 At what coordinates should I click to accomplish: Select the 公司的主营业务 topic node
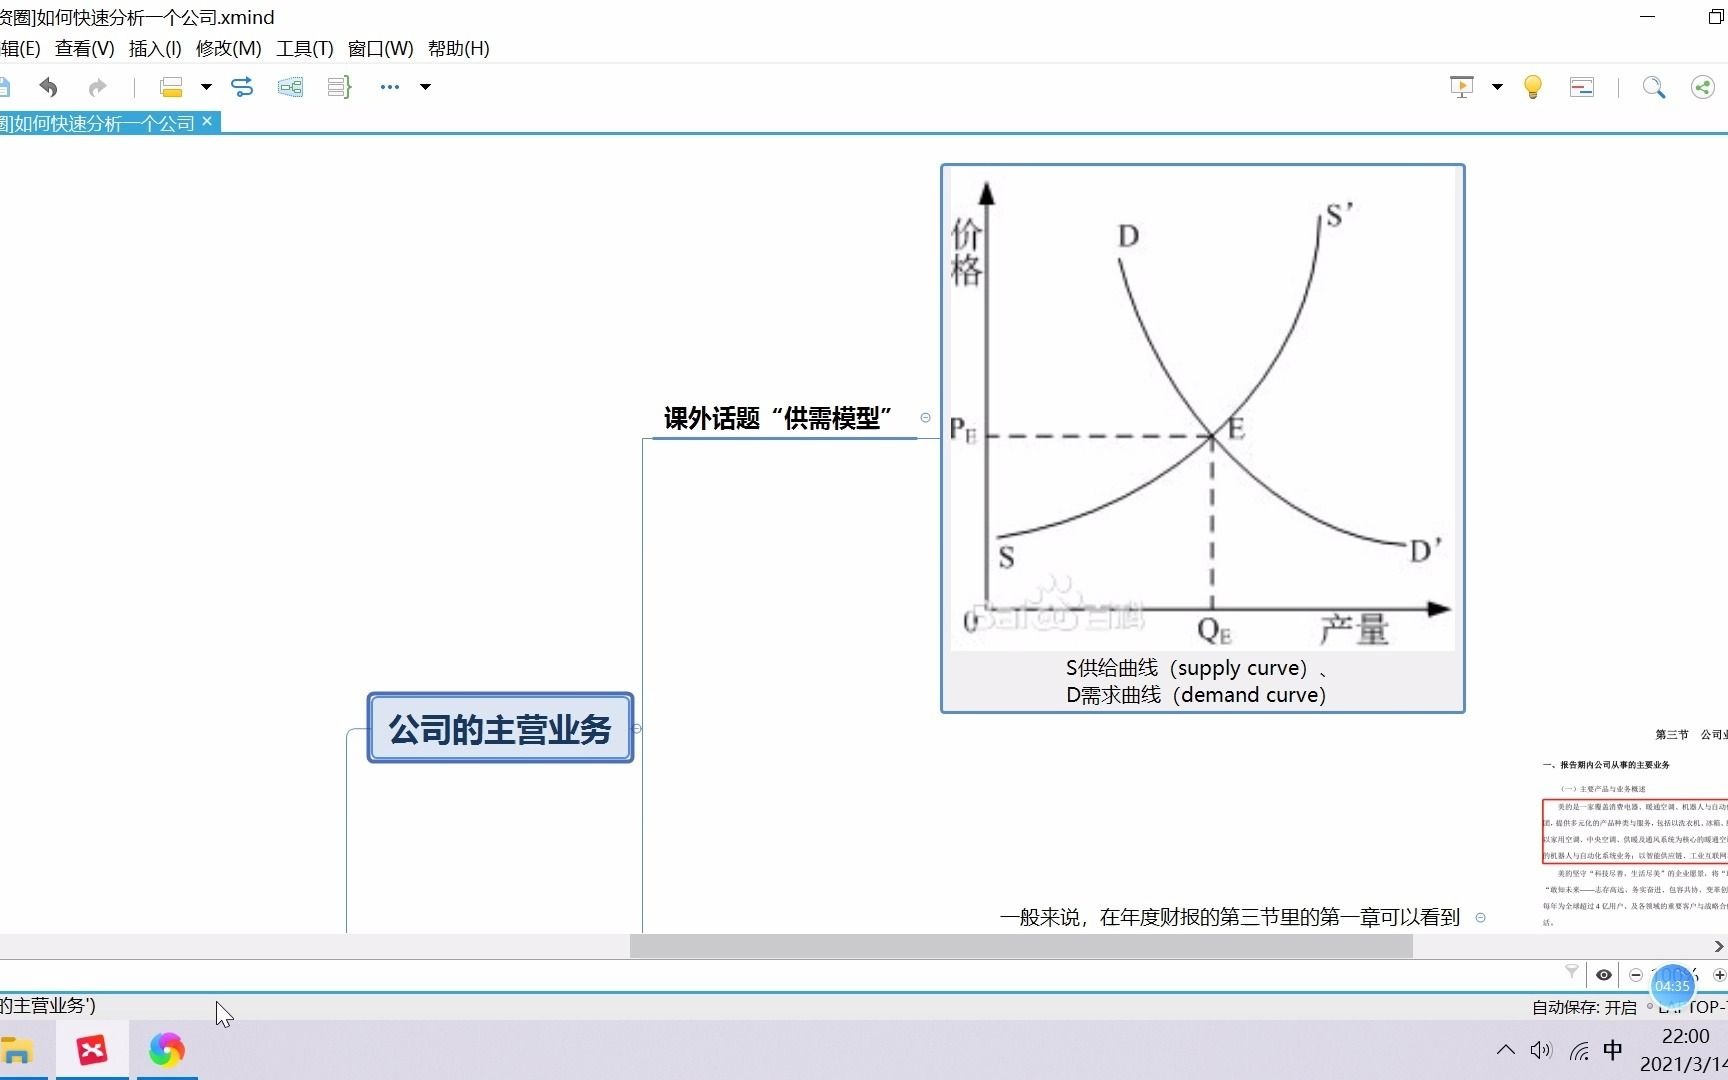point(500,728)
